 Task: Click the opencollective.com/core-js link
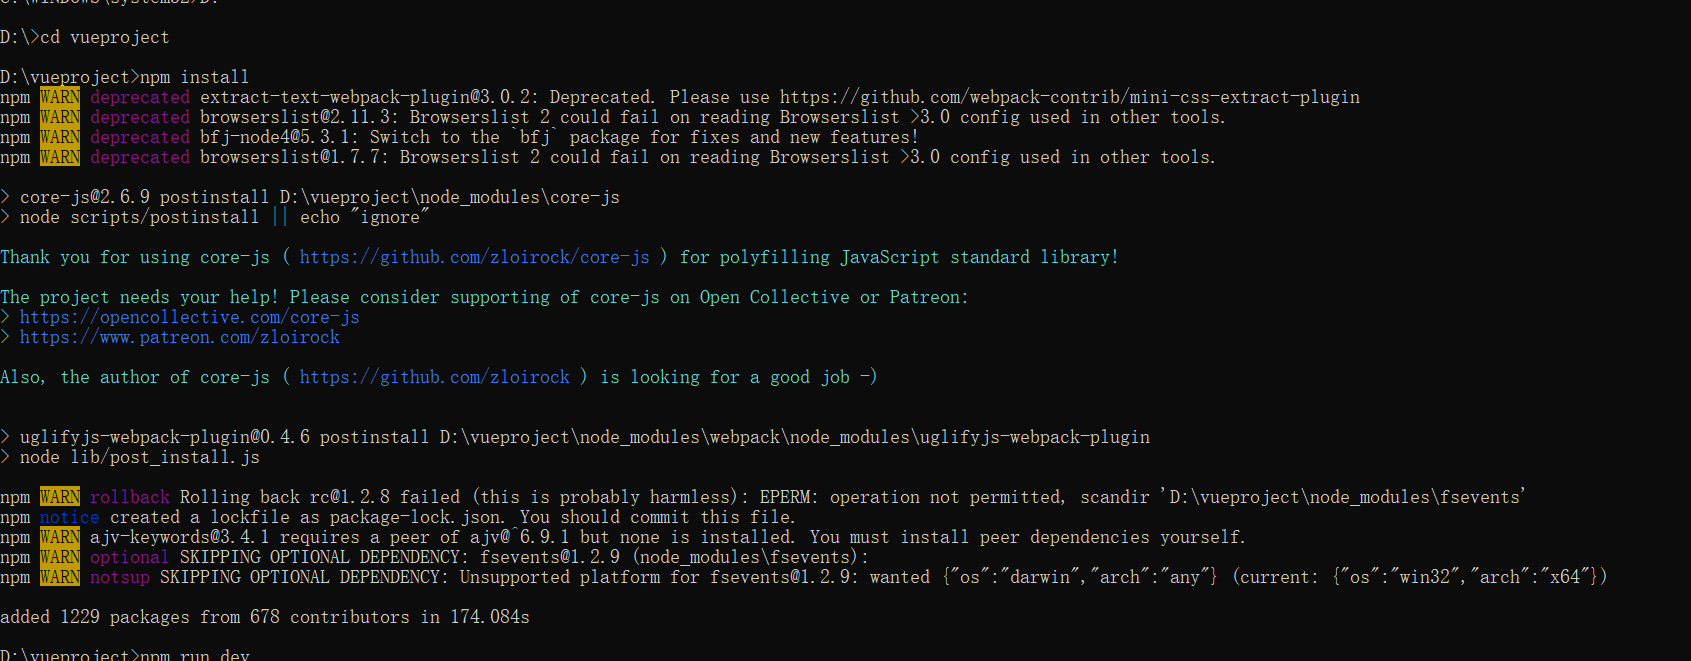[189, 317]
